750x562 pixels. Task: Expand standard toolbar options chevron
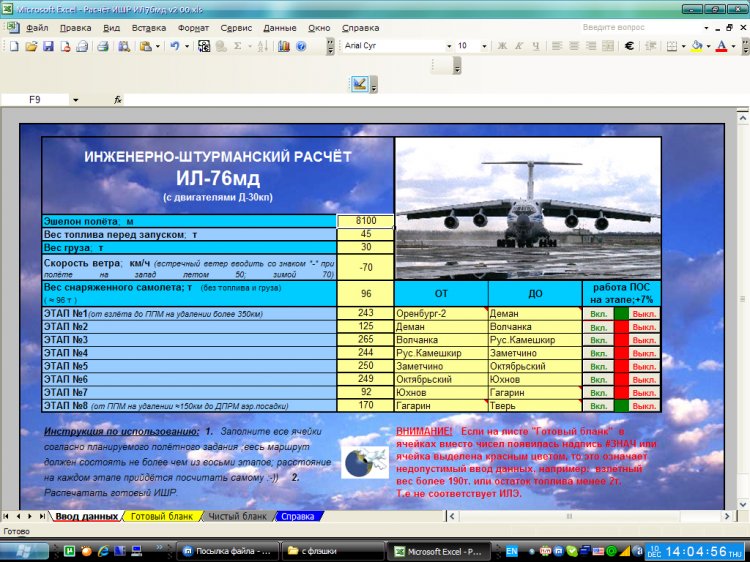(330, 46)
